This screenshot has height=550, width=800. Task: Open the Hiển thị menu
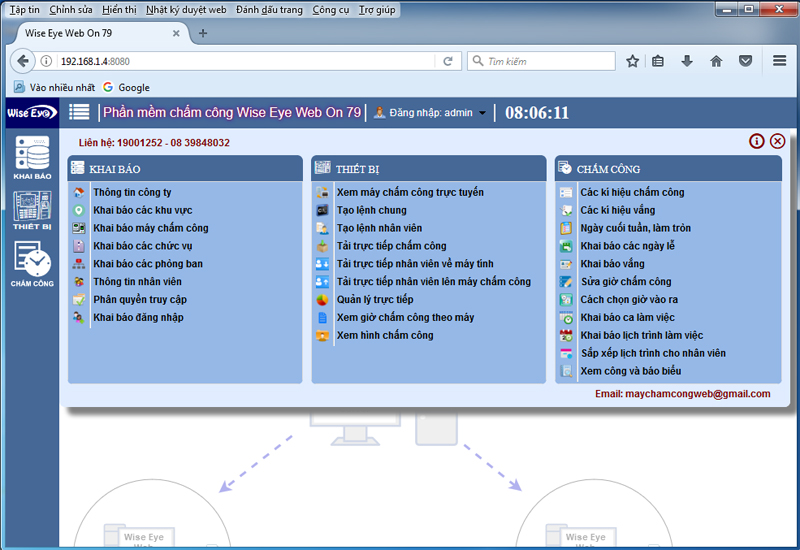[119, 10]
